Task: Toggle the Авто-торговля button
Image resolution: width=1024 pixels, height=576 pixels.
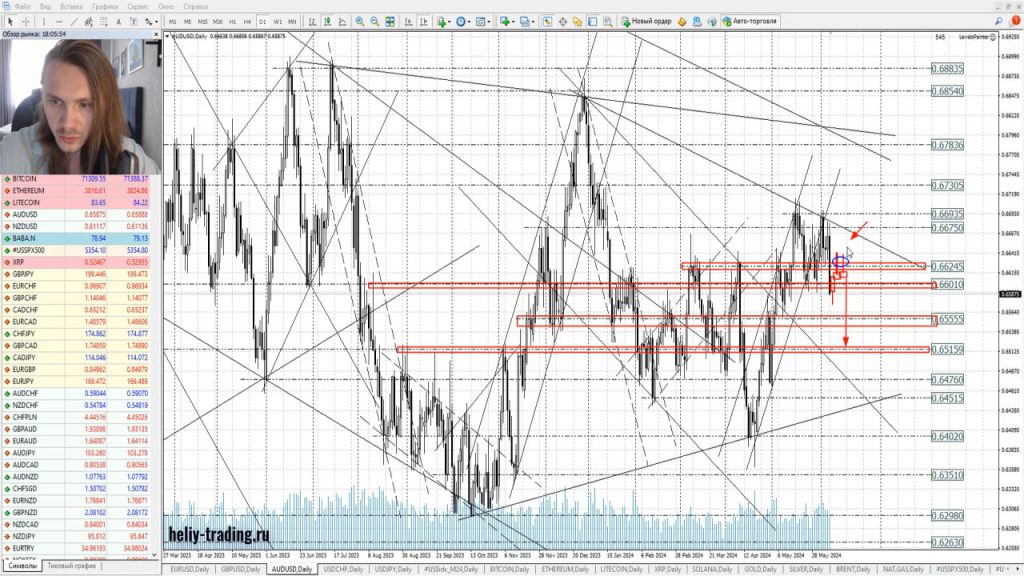Action: [x=750, y=20]
